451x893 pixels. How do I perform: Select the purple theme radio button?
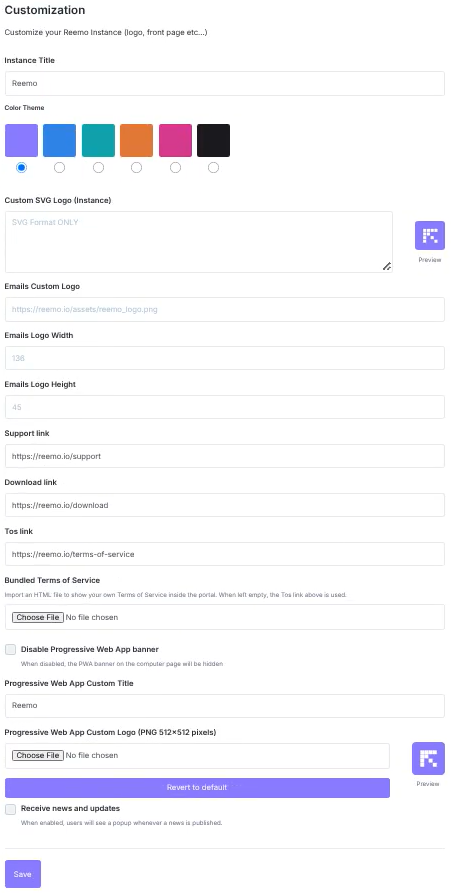(x=22, y=167)
